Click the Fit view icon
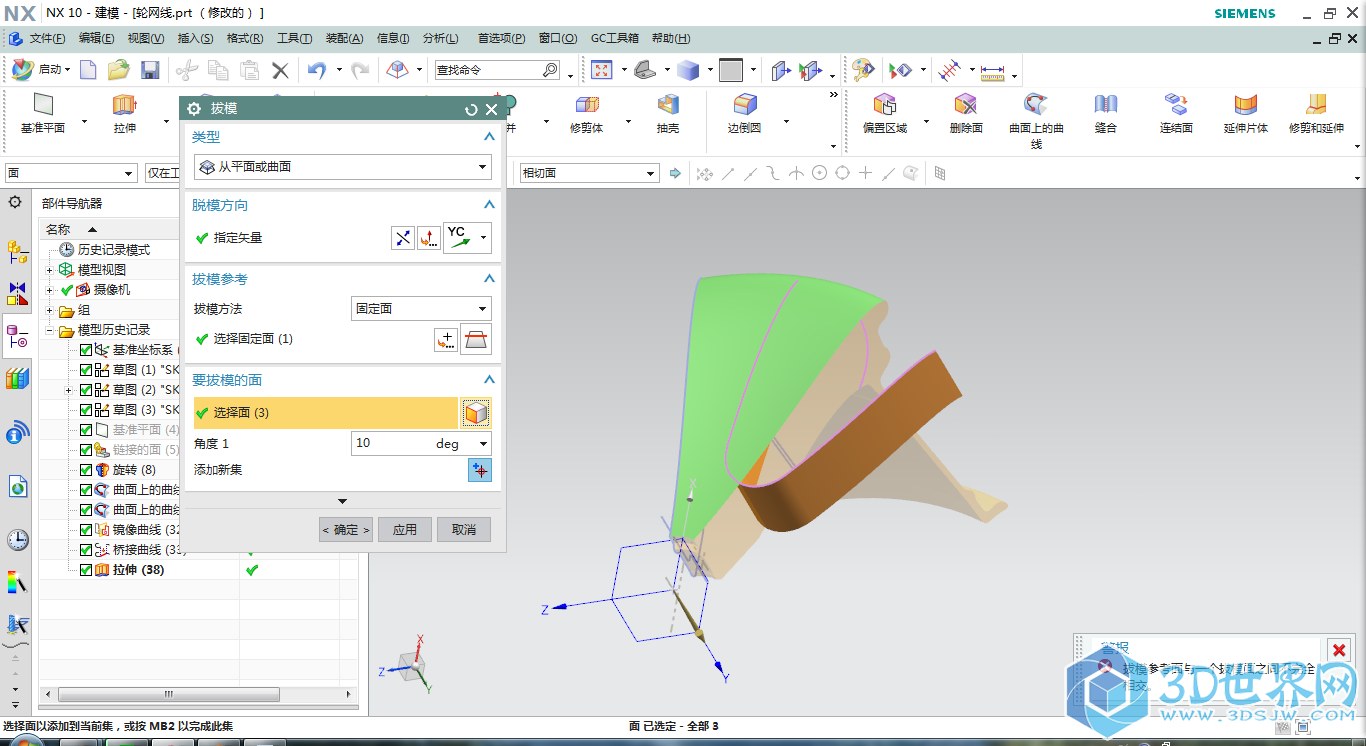Screen dimensions: 1366x746 (x=602, y=70)
